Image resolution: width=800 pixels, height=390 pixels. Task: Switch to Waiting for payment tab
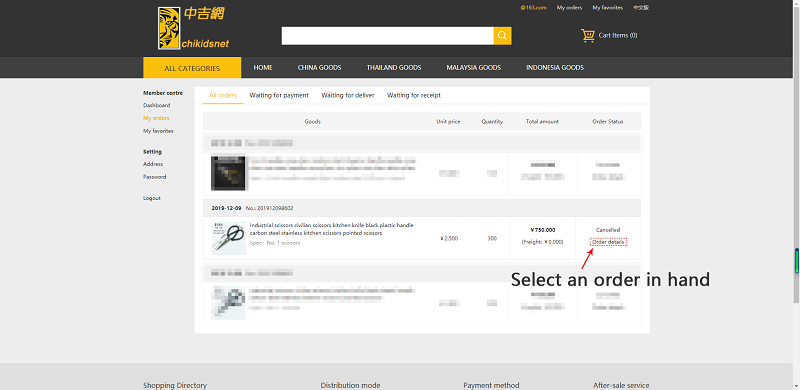coord(279,95)
